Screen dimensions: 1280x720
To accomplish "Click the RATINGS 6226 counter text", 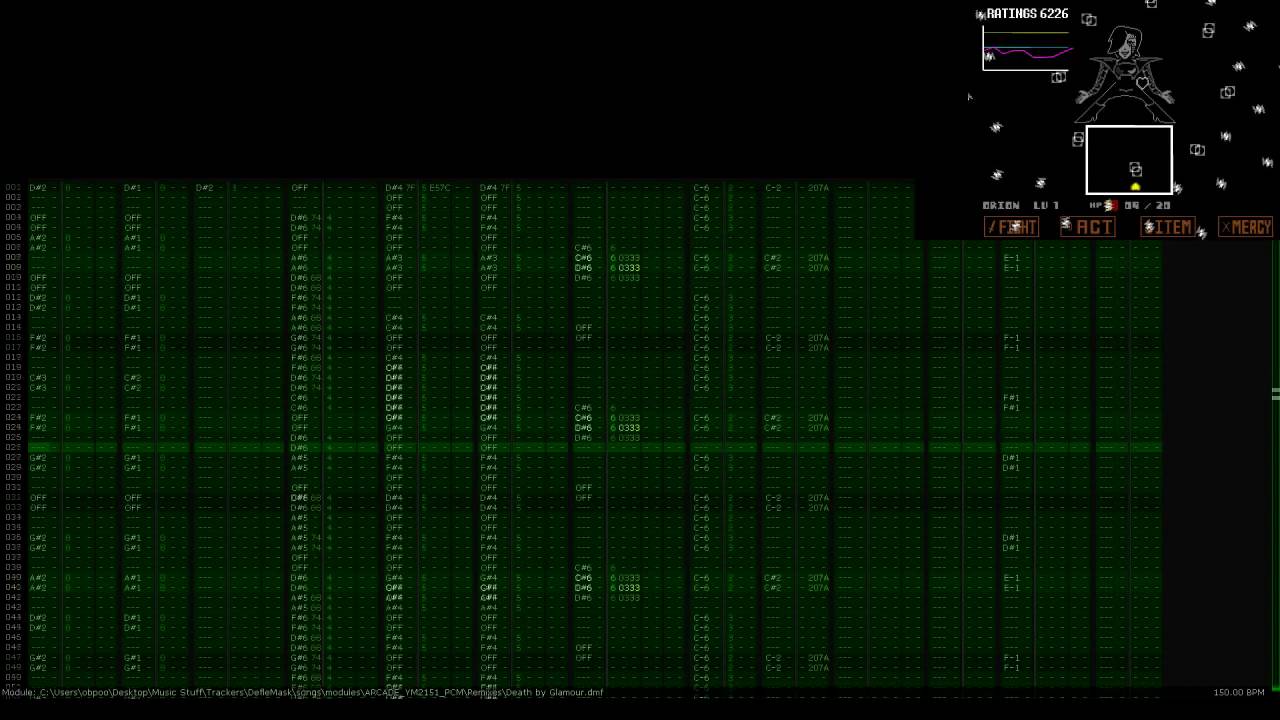I will [x=1027, y=14].
